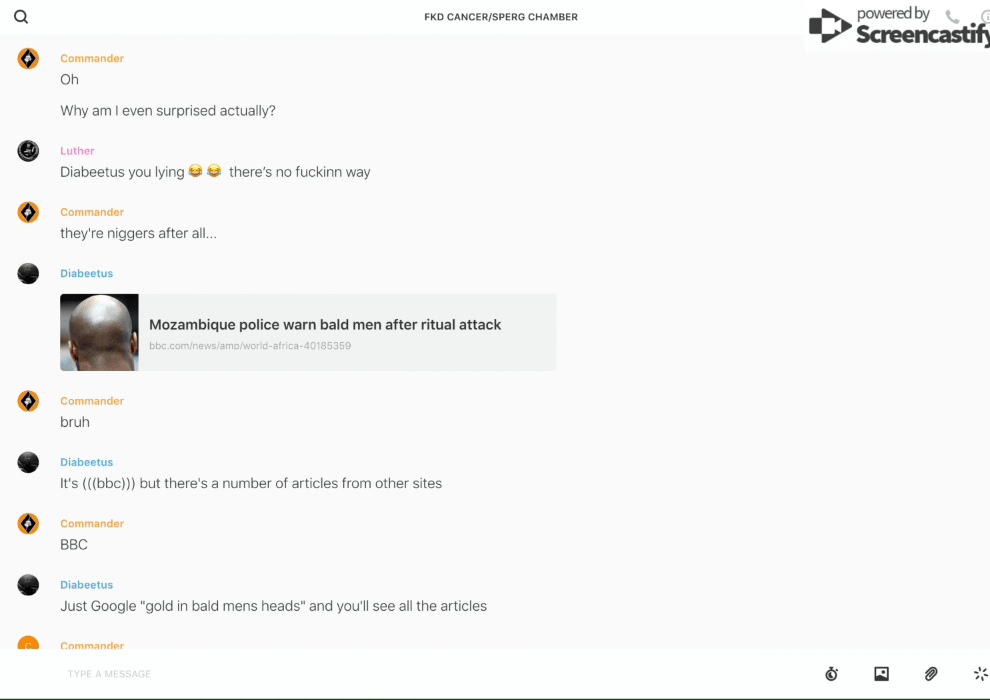Click Luther's profile avatar
This screenshot has height=700, width=990.
28,151
